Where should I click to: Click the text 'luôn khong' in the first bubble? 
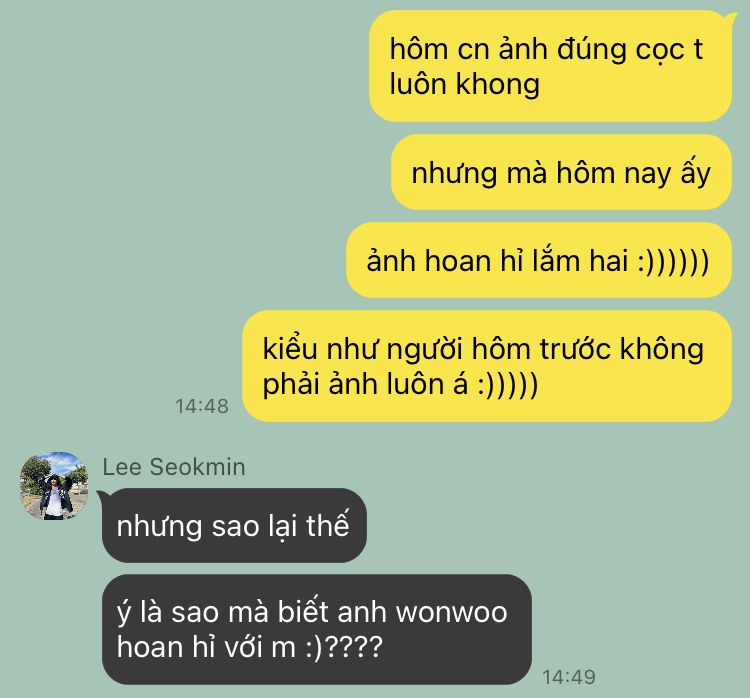(464, 84)
